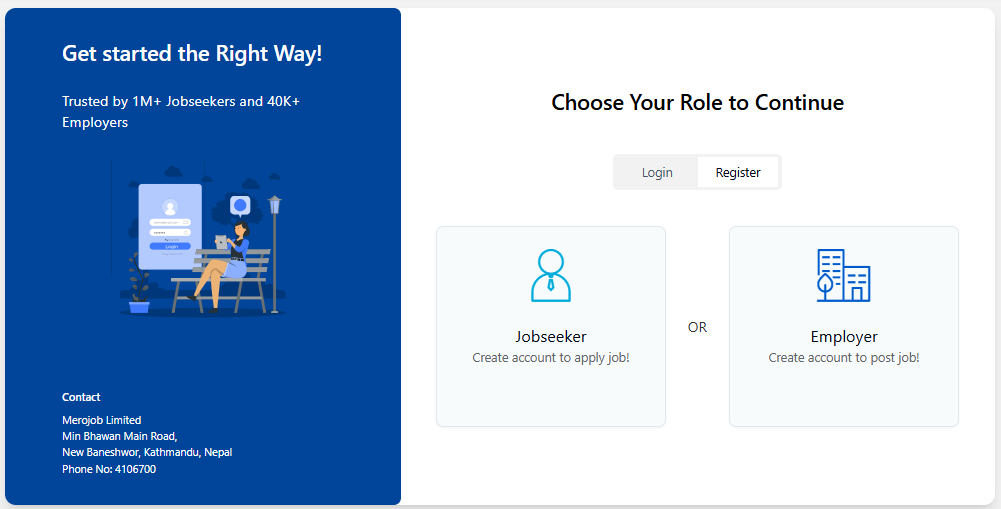Click the Contact heading
The width and height of the screenshot is (1001, 509).
[x=81, y=397]
